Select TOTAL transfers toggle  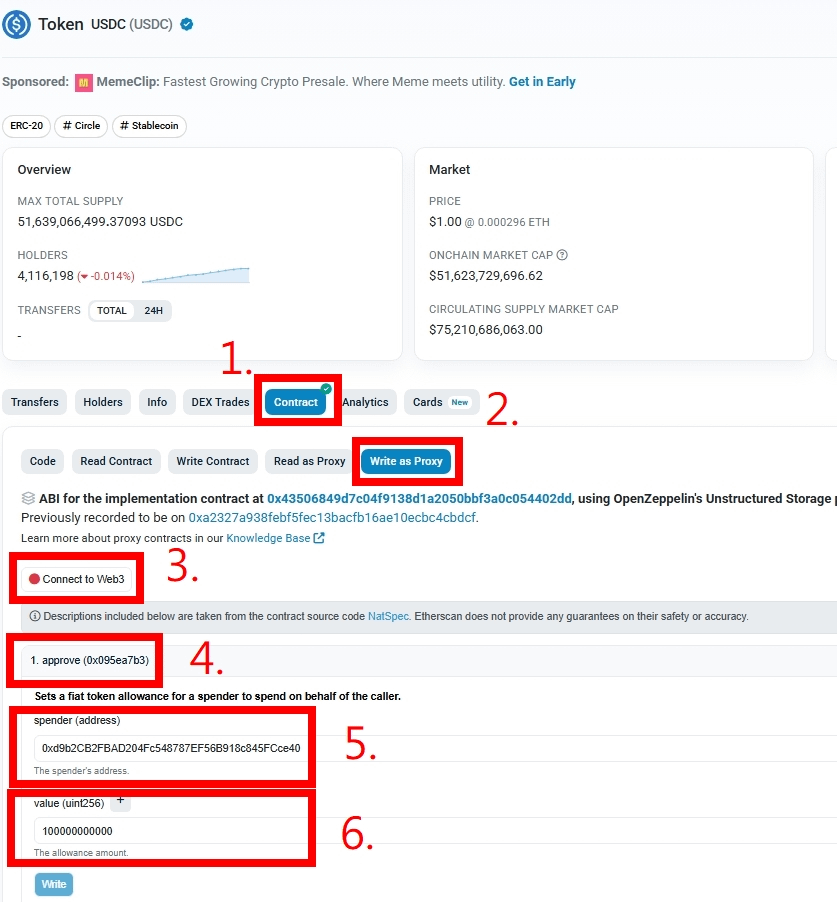click(112, 311)
